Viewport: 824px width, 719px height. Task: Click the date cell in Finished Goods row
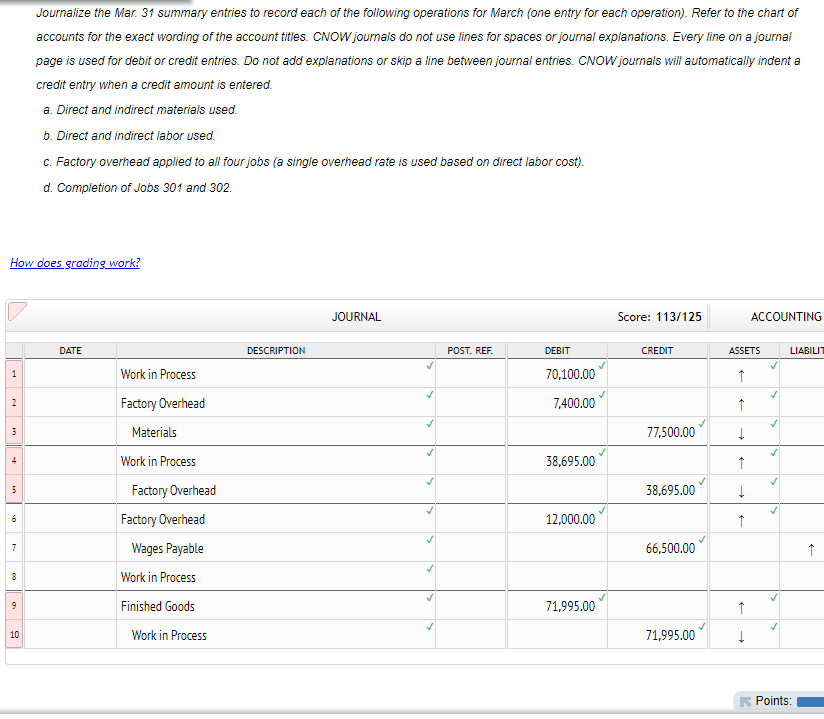70,605
